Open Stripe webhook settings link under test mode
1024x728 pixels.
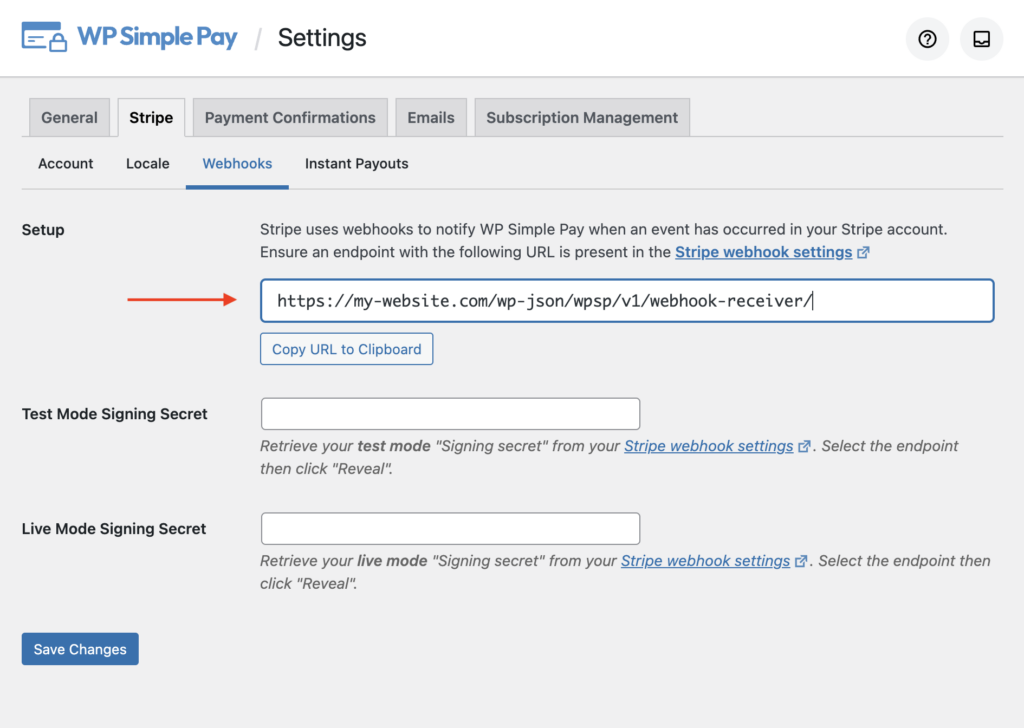click(x=708, y=446)
